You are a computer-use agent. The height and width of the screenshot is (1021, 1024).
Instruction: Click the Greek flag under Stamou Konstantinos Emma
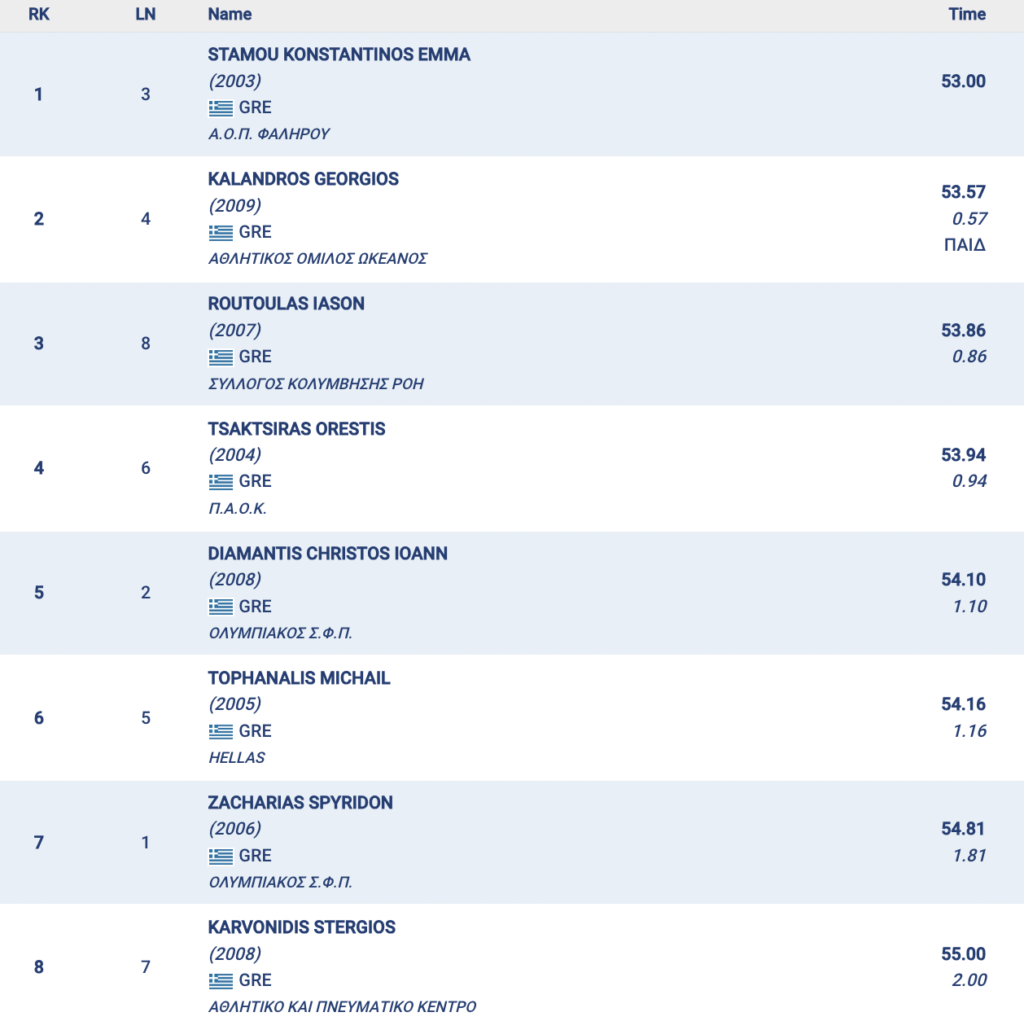220,108
